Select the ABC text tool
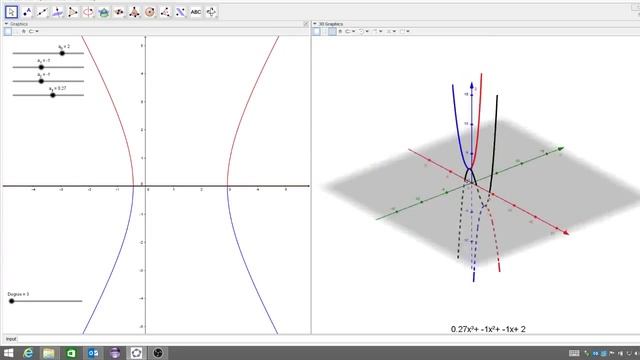 pyautogui.click(x=196, y=12)
